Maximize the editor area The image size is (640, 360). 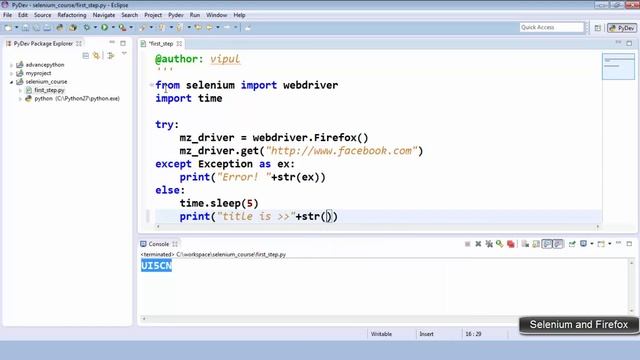pyautogui.click(x=629, y=43)
